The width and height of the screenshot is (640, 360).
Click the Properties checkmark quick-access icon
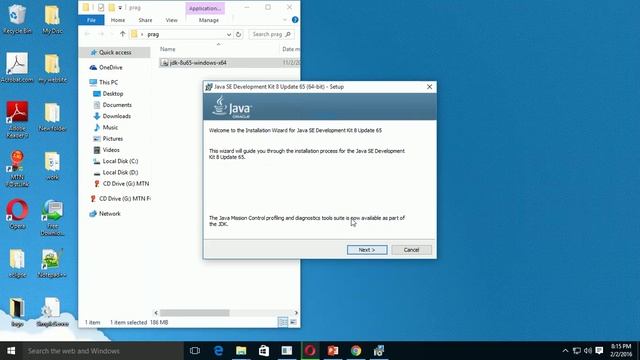tap(101, 7)
